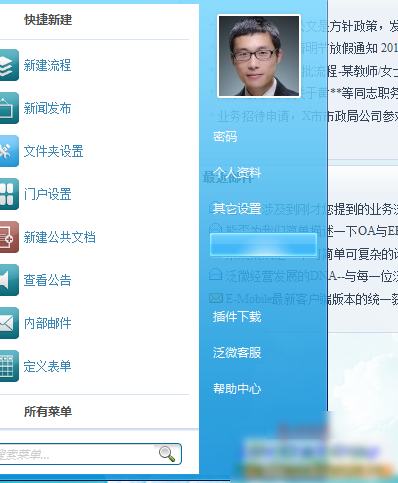Click the 内部邮件 envelope icon
Screen dimensions: 398x483
[x=9, y=323]
